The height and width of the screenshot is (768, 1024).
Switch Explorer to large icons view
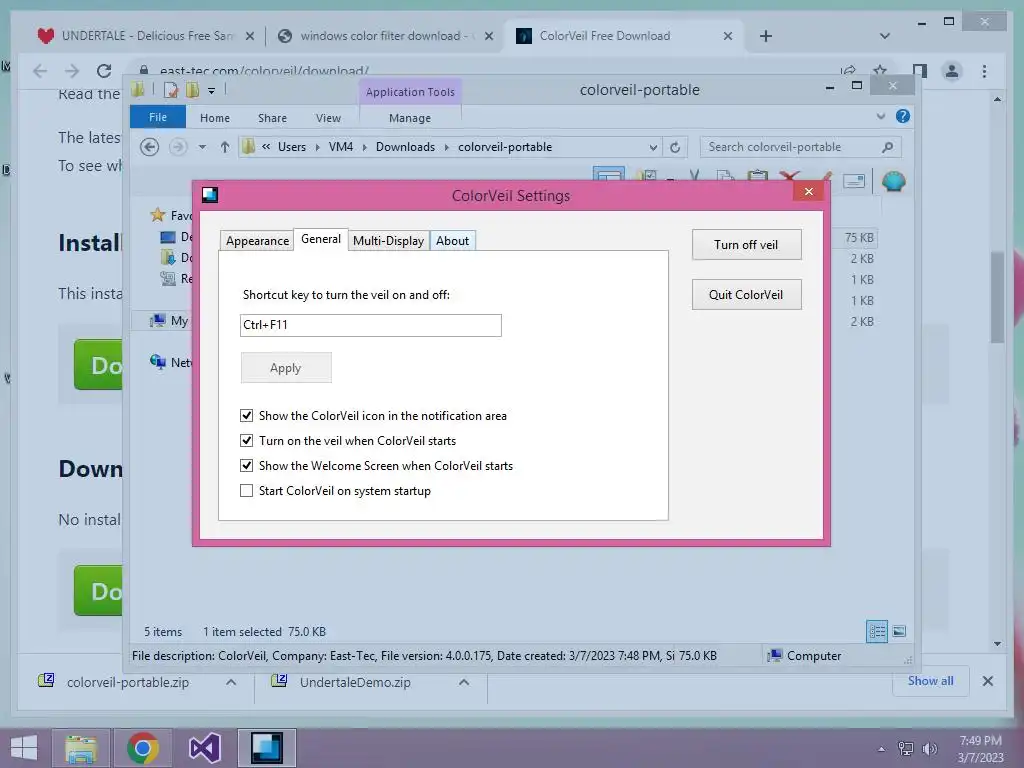(899, 632)
